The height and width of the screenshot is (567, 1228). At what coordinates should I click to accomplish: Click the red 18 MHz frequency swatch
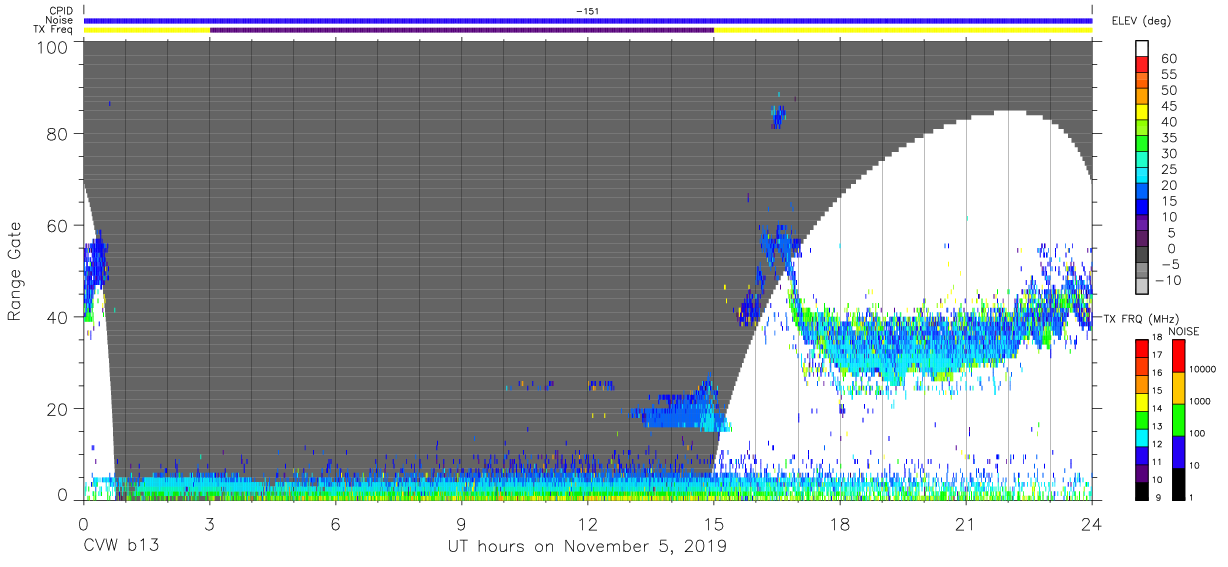tap(1144, 347)
